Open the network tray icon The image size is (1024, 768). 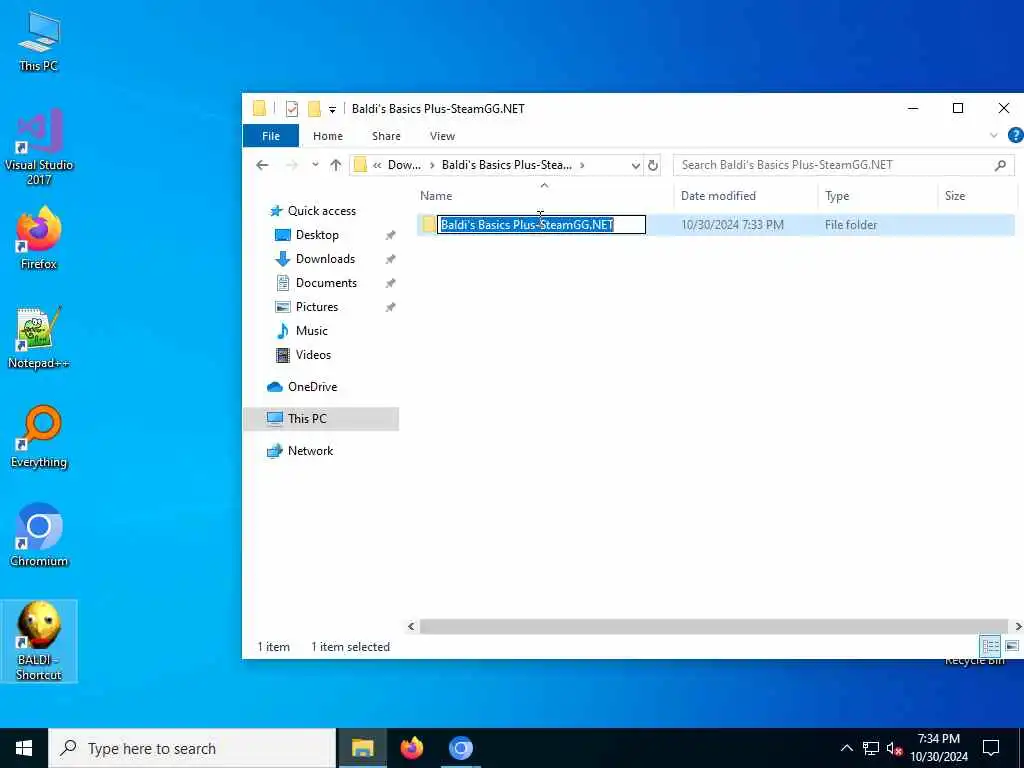[x=871, y=748]
